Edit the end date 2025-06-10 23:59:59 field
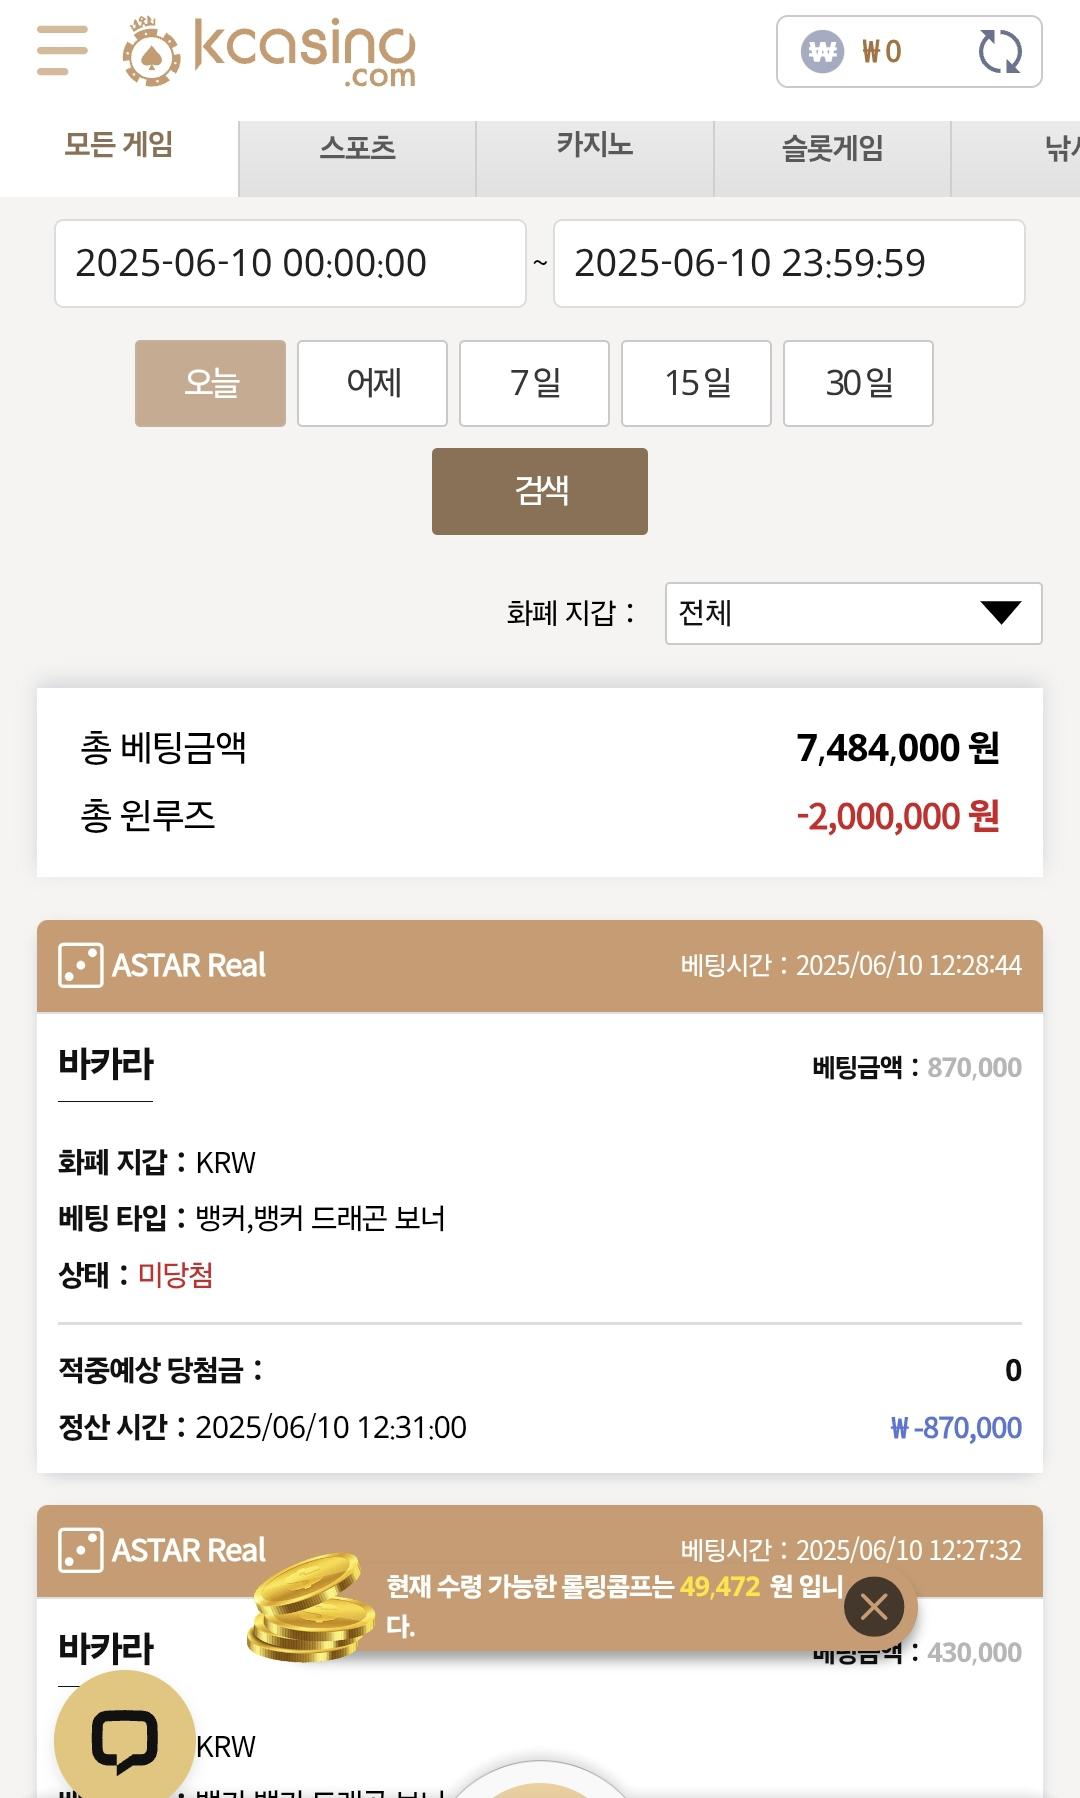1080x1798 pixels. point(789,263)
